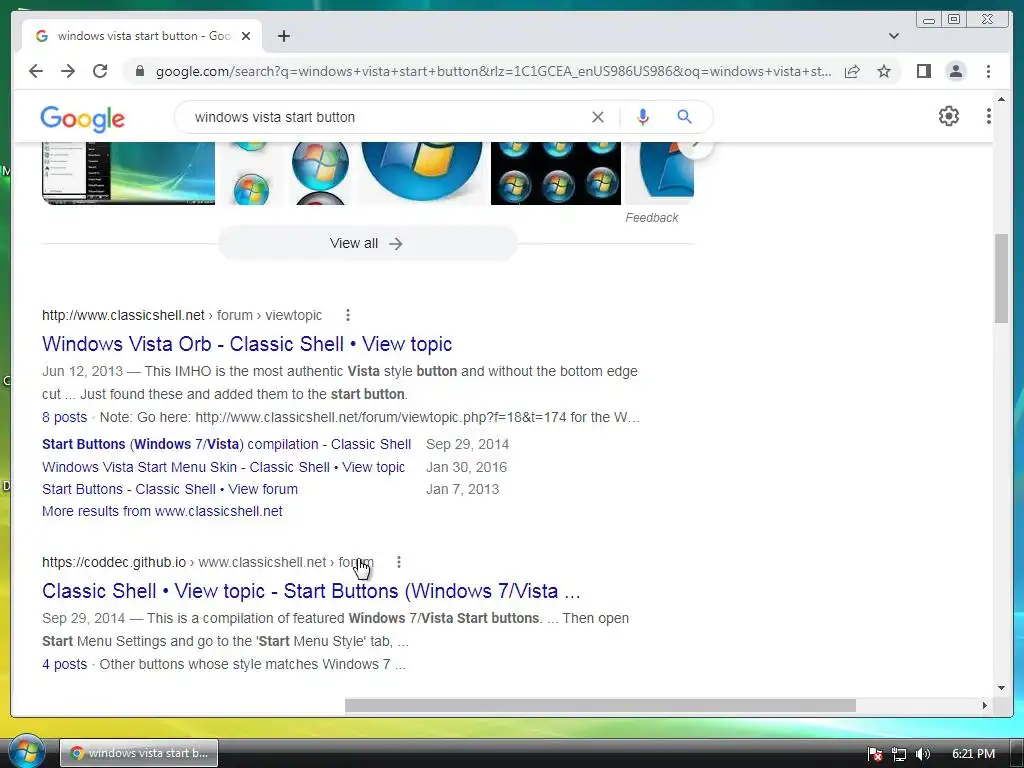1024x768 pixels.
Task: Click the volume speaker tray icon
Action: click(x=922, y=754)
